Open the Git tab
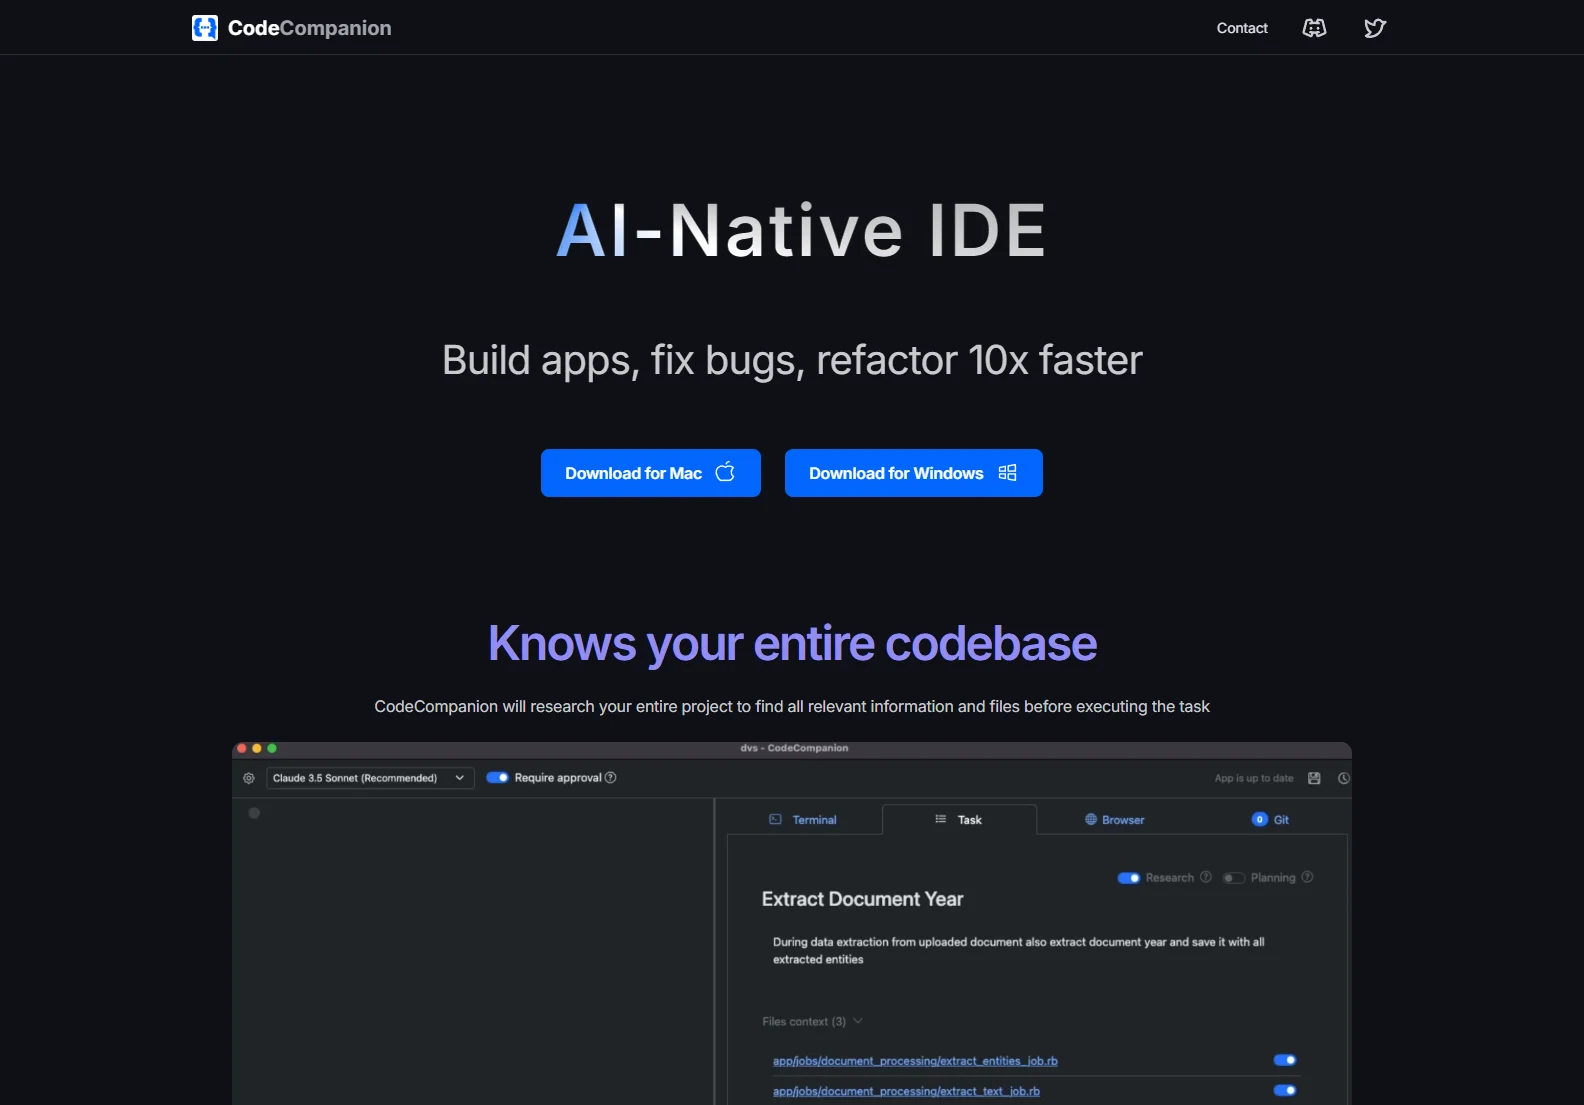 (x=1270, y=819)
